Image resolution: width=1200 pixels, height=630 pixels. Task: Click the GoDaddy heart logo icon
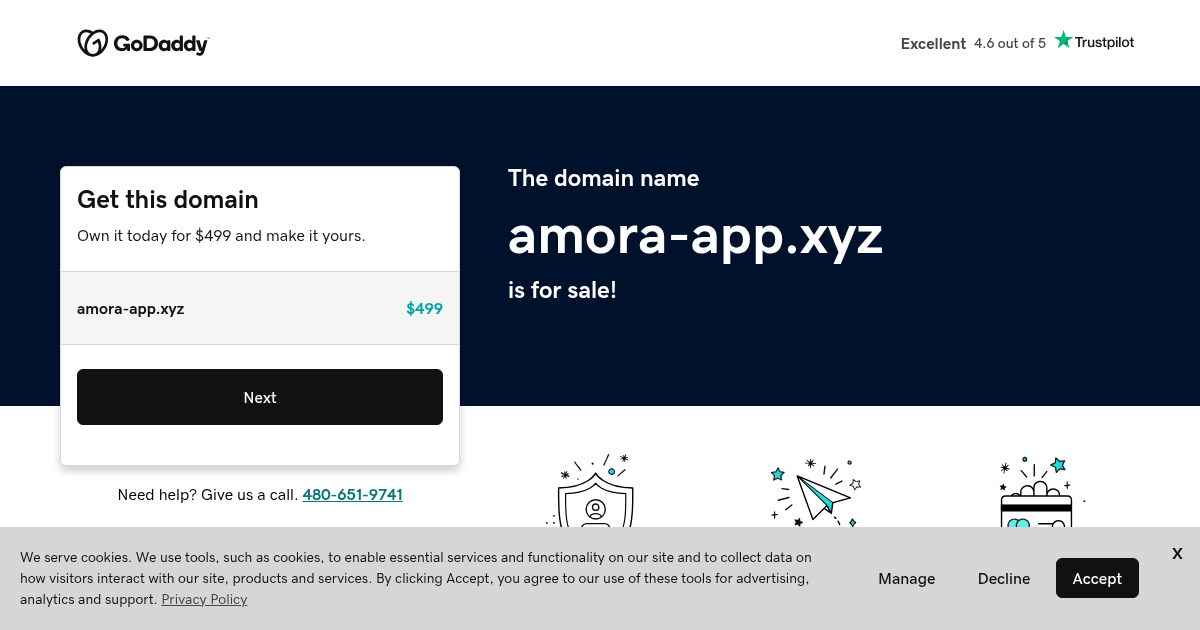[x=93, y=42]
